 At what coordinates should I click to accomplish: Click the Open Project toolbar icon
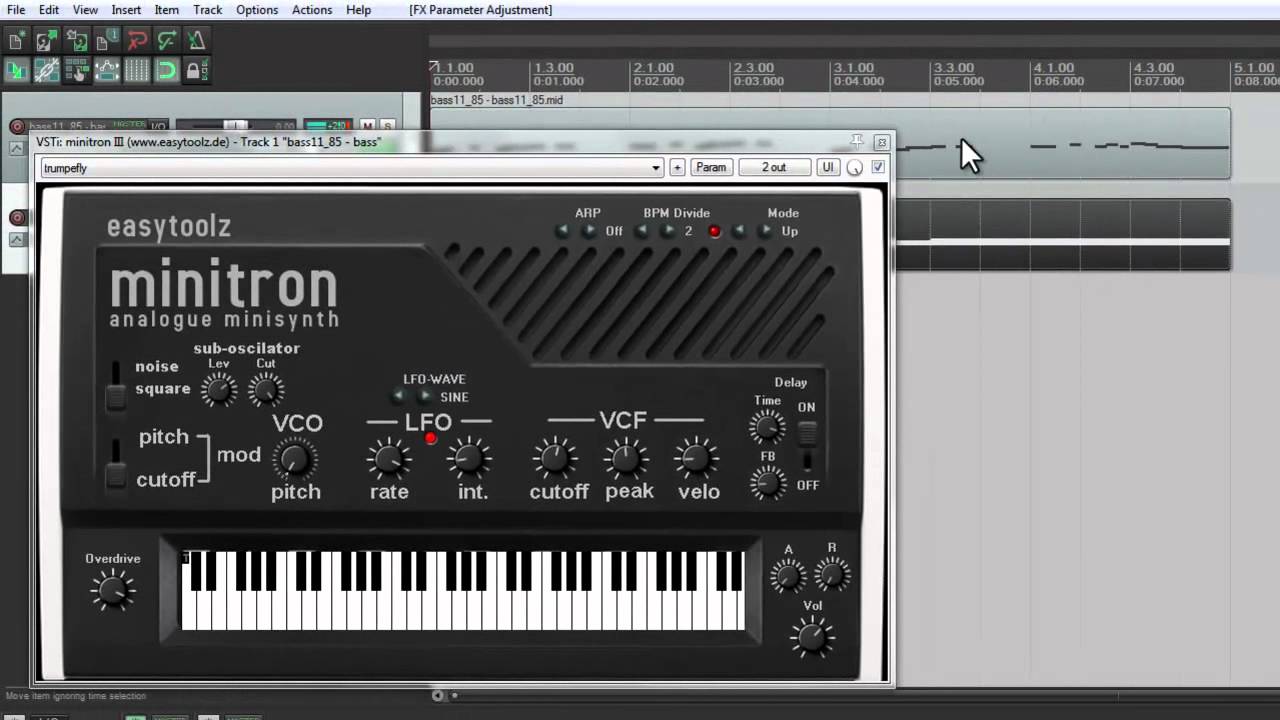click(46, 41)
